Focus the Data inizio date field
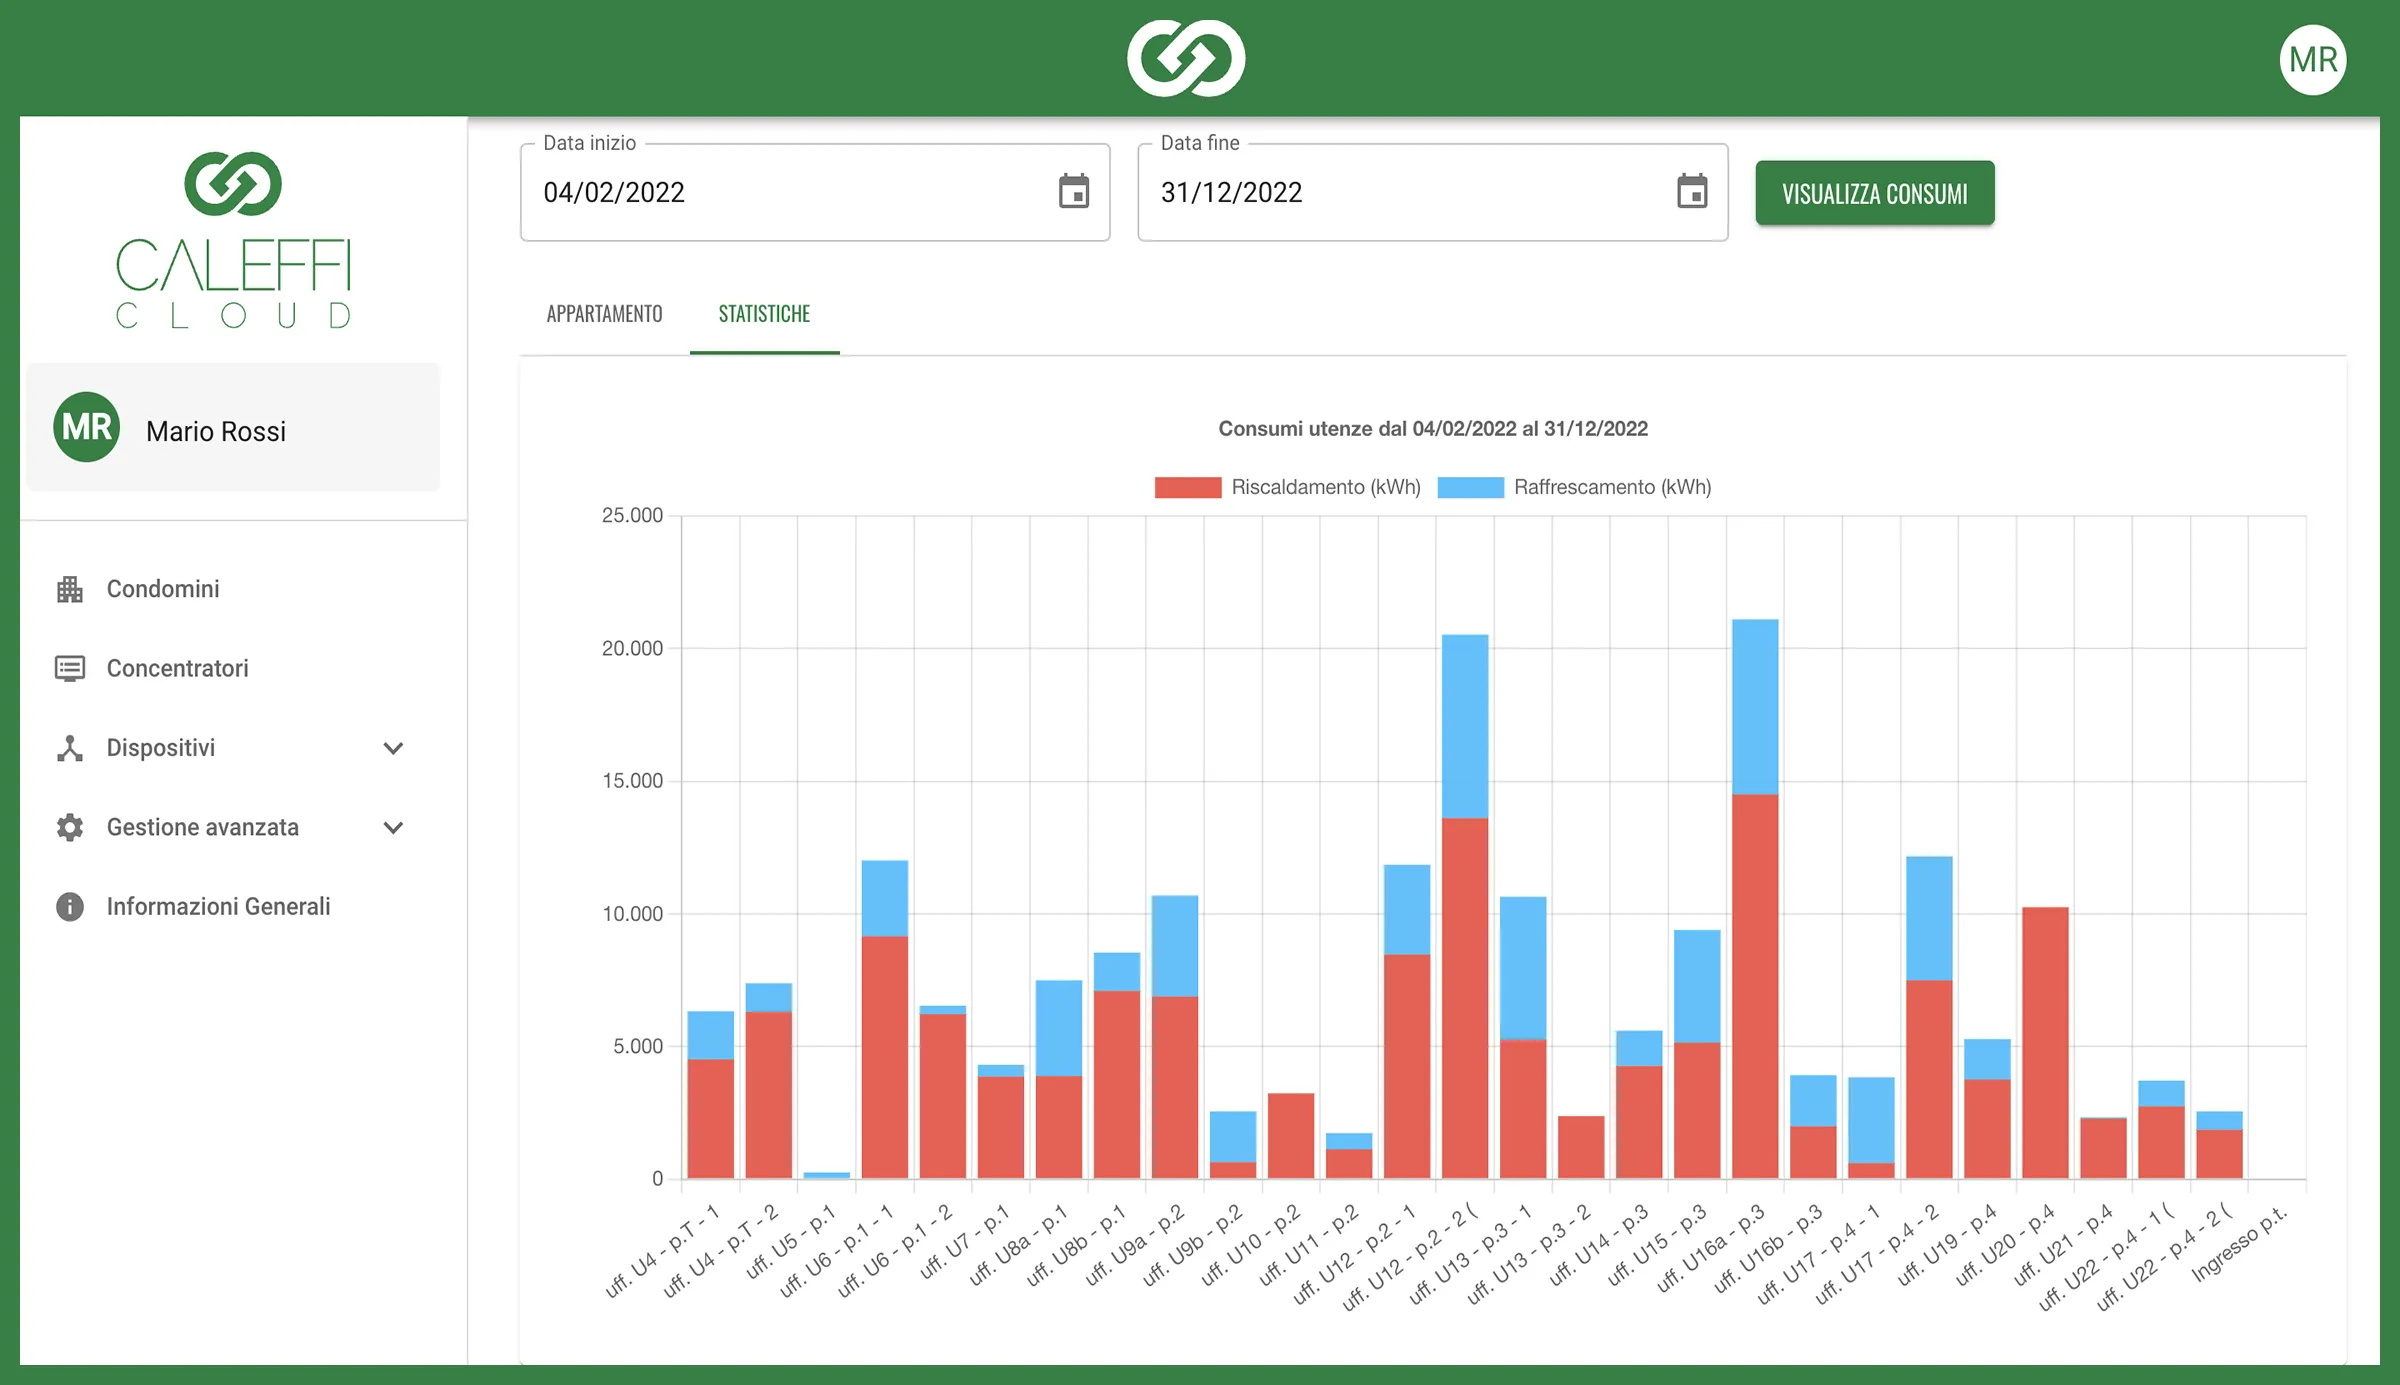 tap(815, 192)
